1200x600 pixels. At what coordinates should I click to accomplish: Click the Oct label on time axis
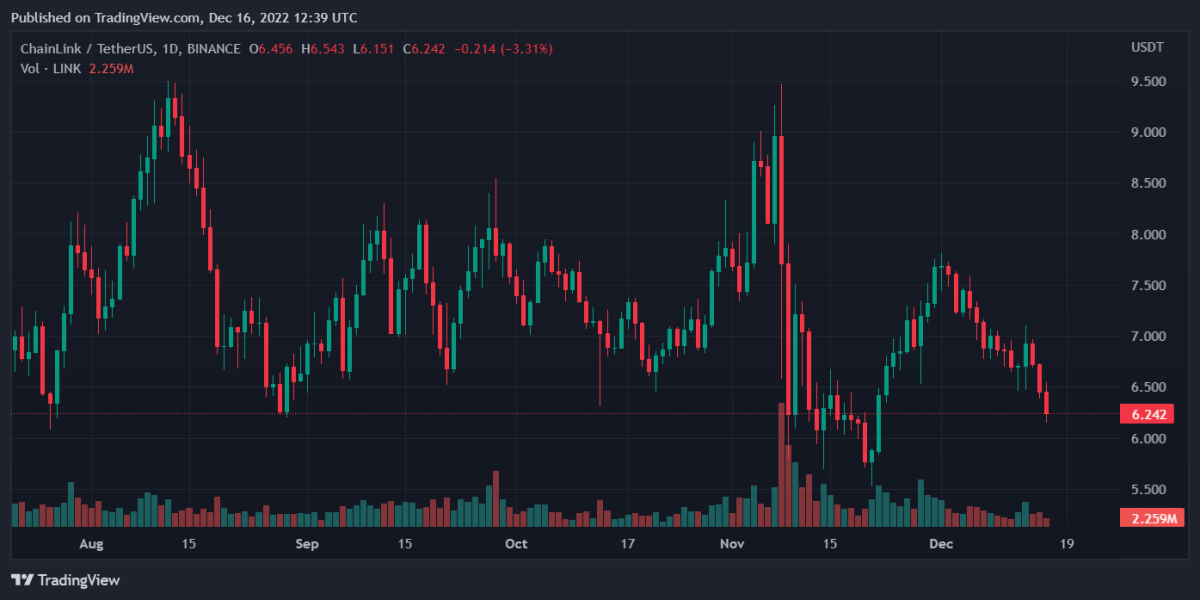click(516, 545)
